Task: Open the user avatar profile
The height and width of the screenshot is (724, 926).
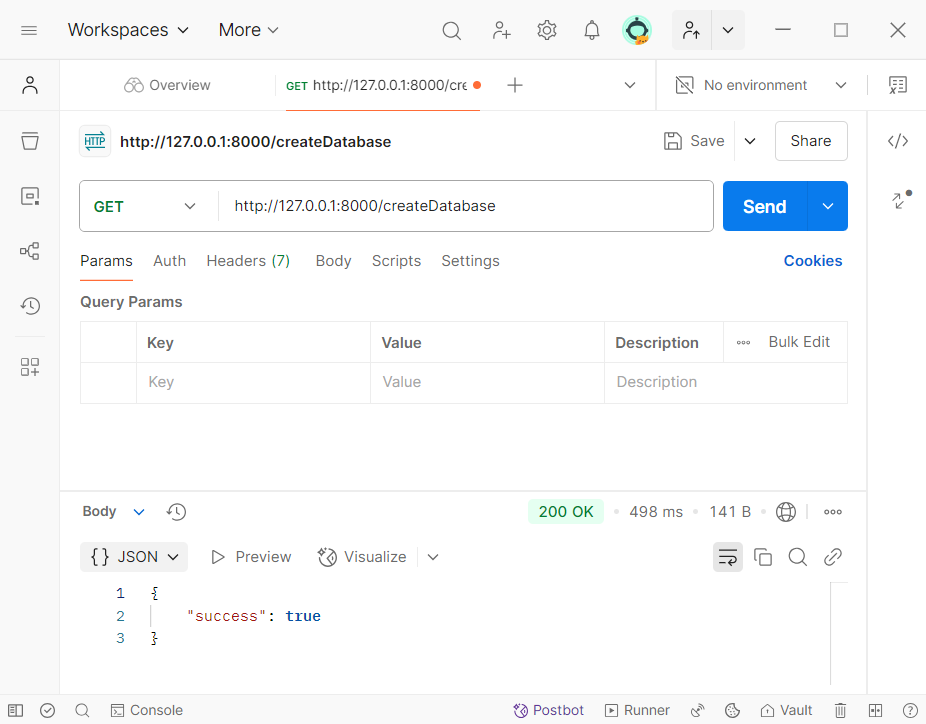Action: tap(637, 30)
